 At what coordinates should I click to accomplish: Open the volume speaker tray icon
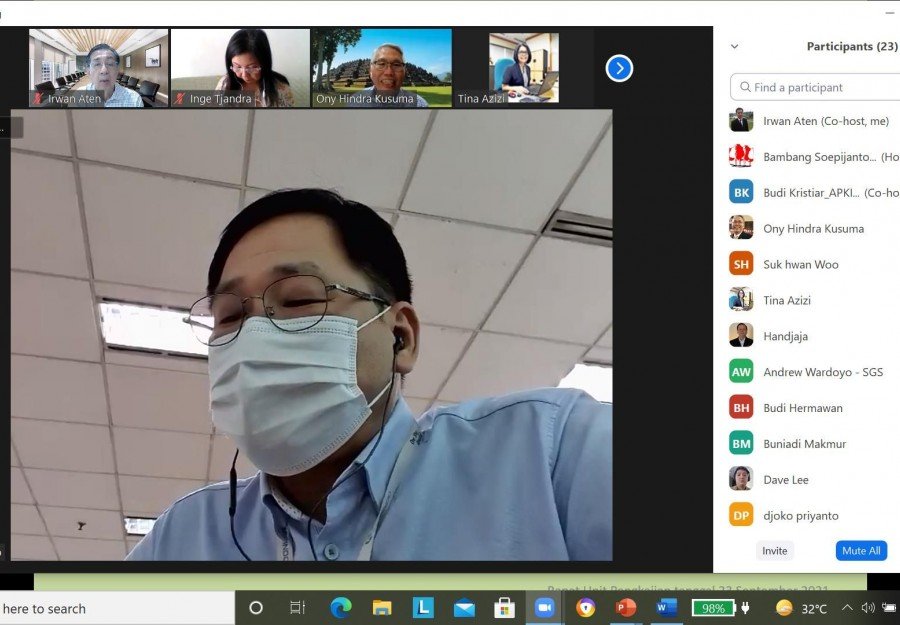868,608
